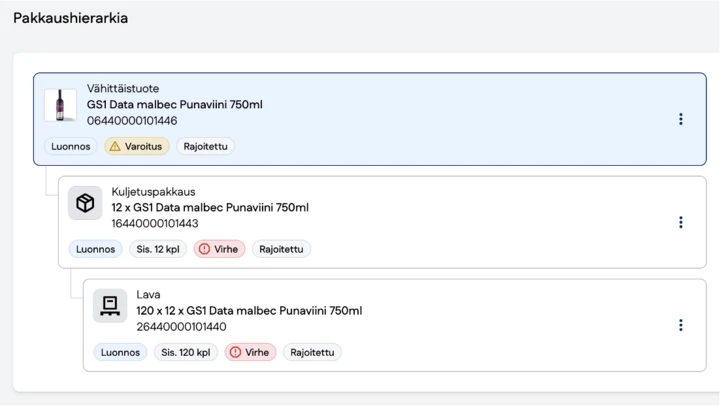
Task: Click the Sis. 12 kpl tag
Action: click(x=158, y=249)
